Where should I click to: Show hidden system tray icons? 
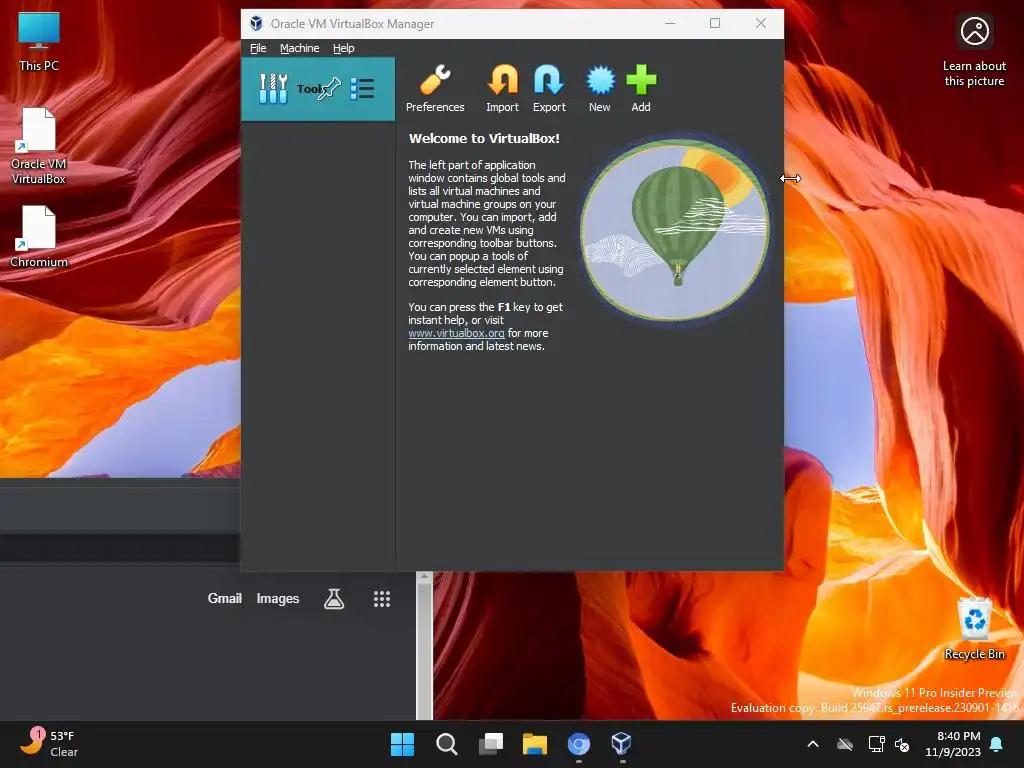click(x=813, y=744)
